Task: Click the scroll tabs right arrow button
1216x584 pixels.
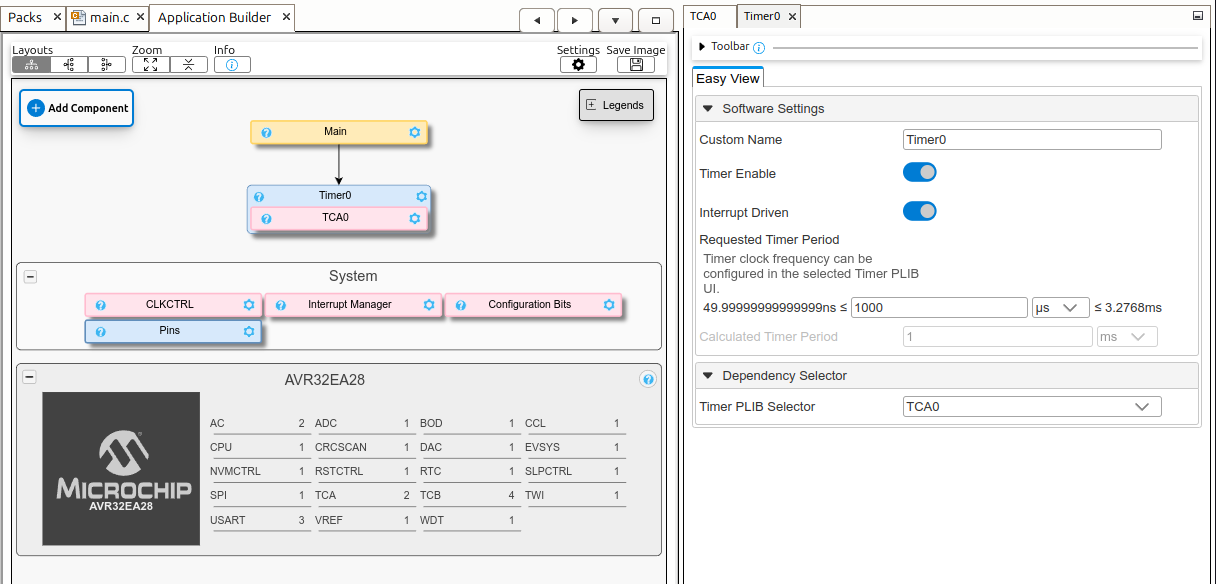Action: 575,20
